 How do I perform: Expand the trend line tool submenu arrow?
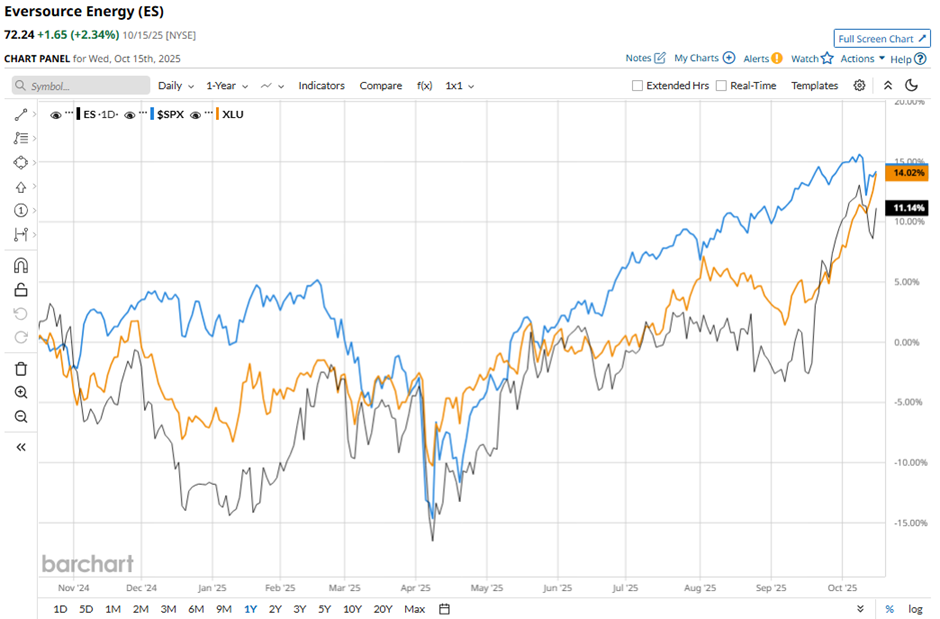click(x=34, y=114)
